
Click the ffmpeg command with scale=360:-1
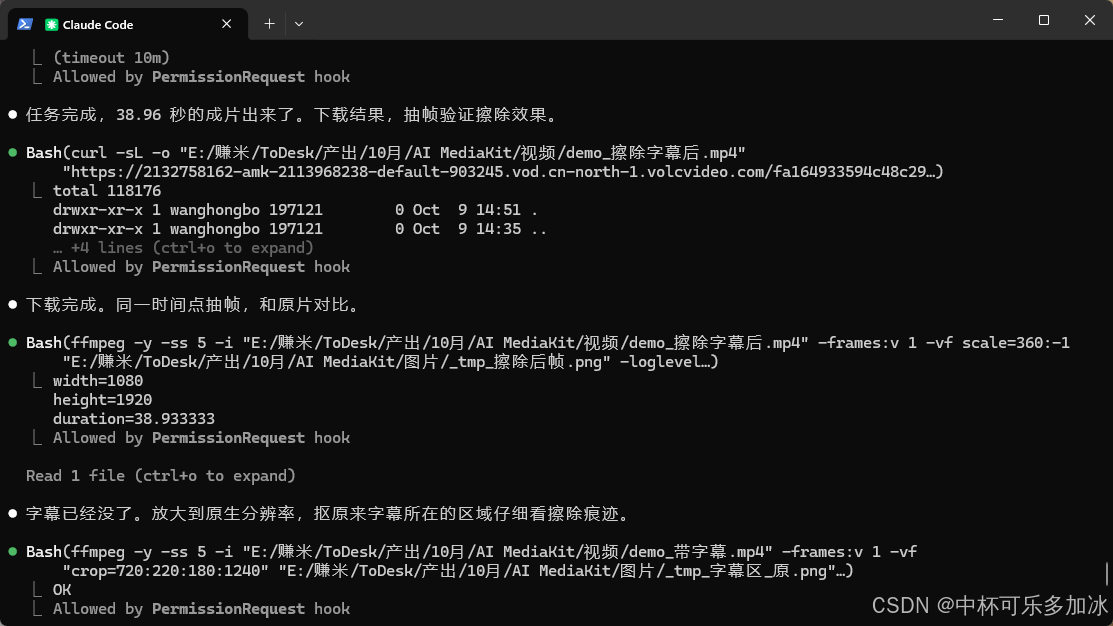(x=547, y=343)
